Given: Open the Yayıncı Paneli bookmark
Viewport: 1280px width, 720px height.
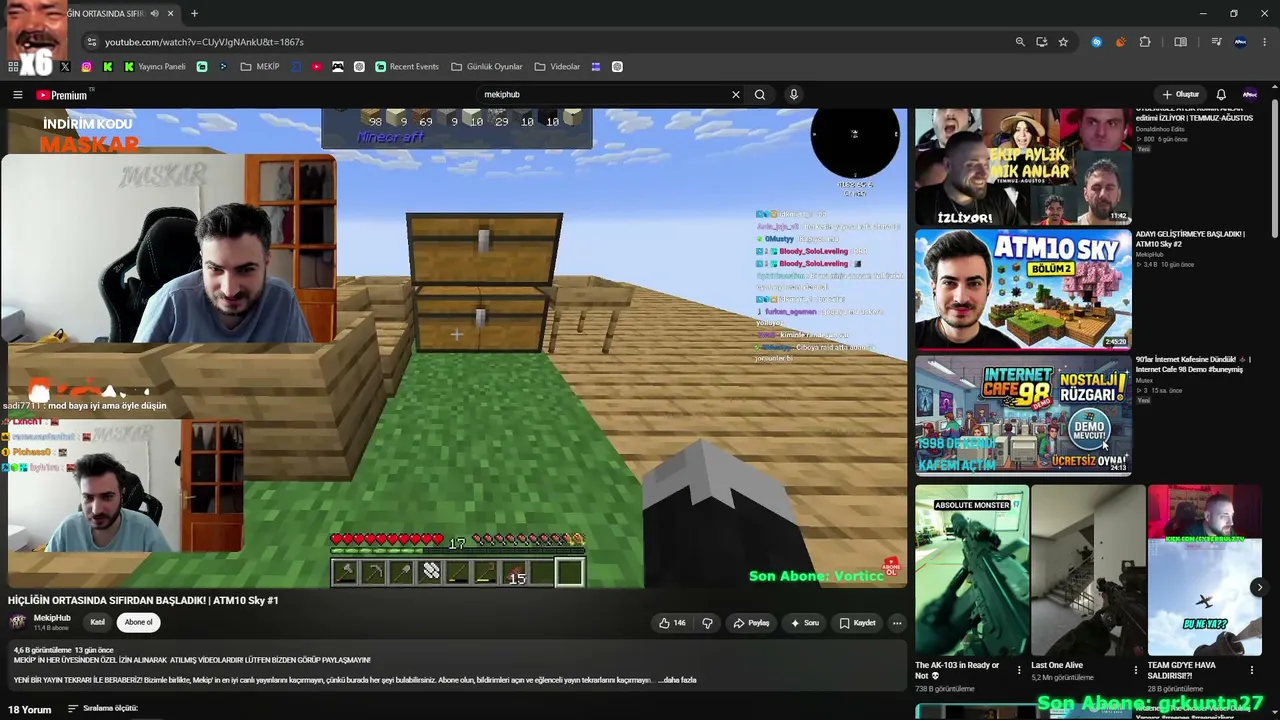Looking at the screenshot, I should [x=155, y=67].
